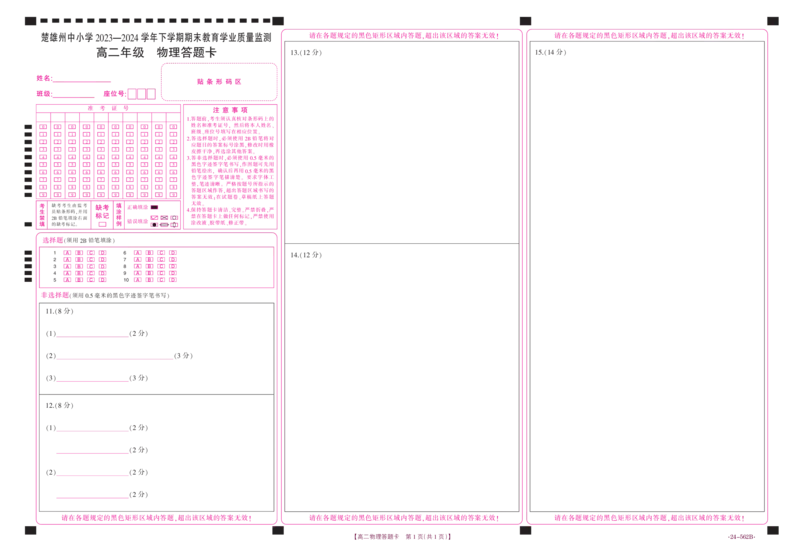Click the upper half of the middle panel
This screenshot has width=800, height=553.
pos(402,140)
